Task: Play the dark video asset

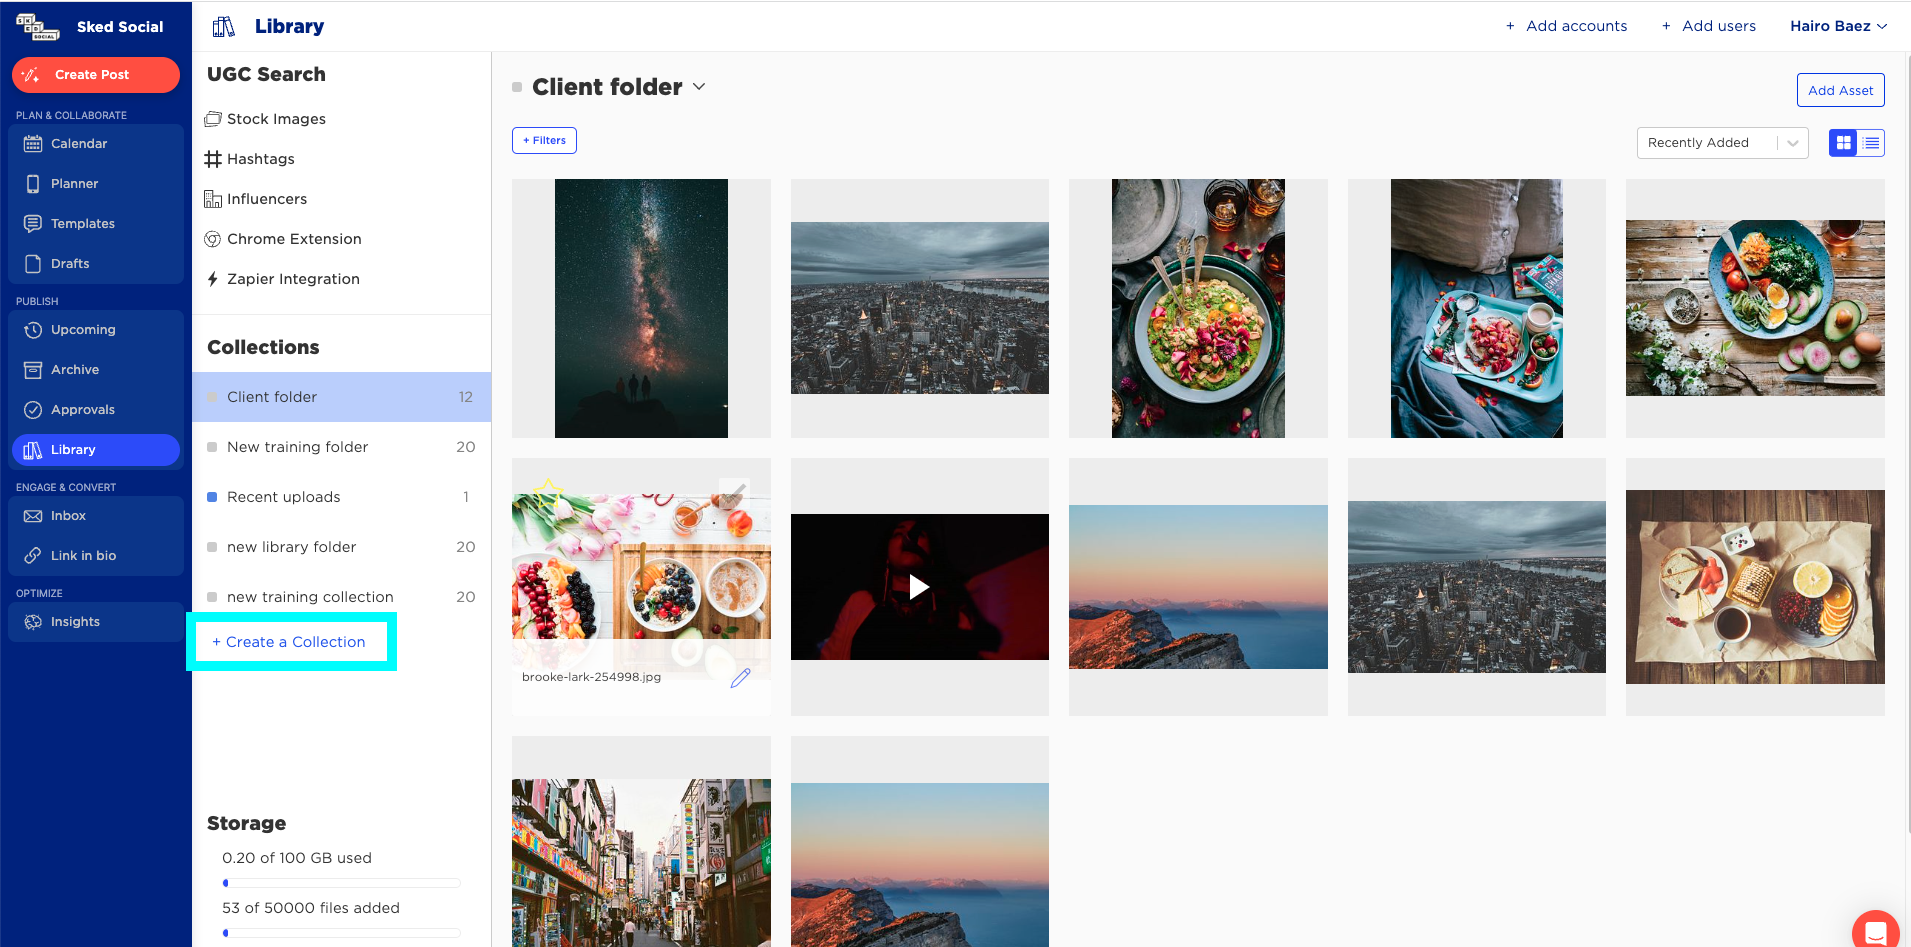Action: [919, 587]
